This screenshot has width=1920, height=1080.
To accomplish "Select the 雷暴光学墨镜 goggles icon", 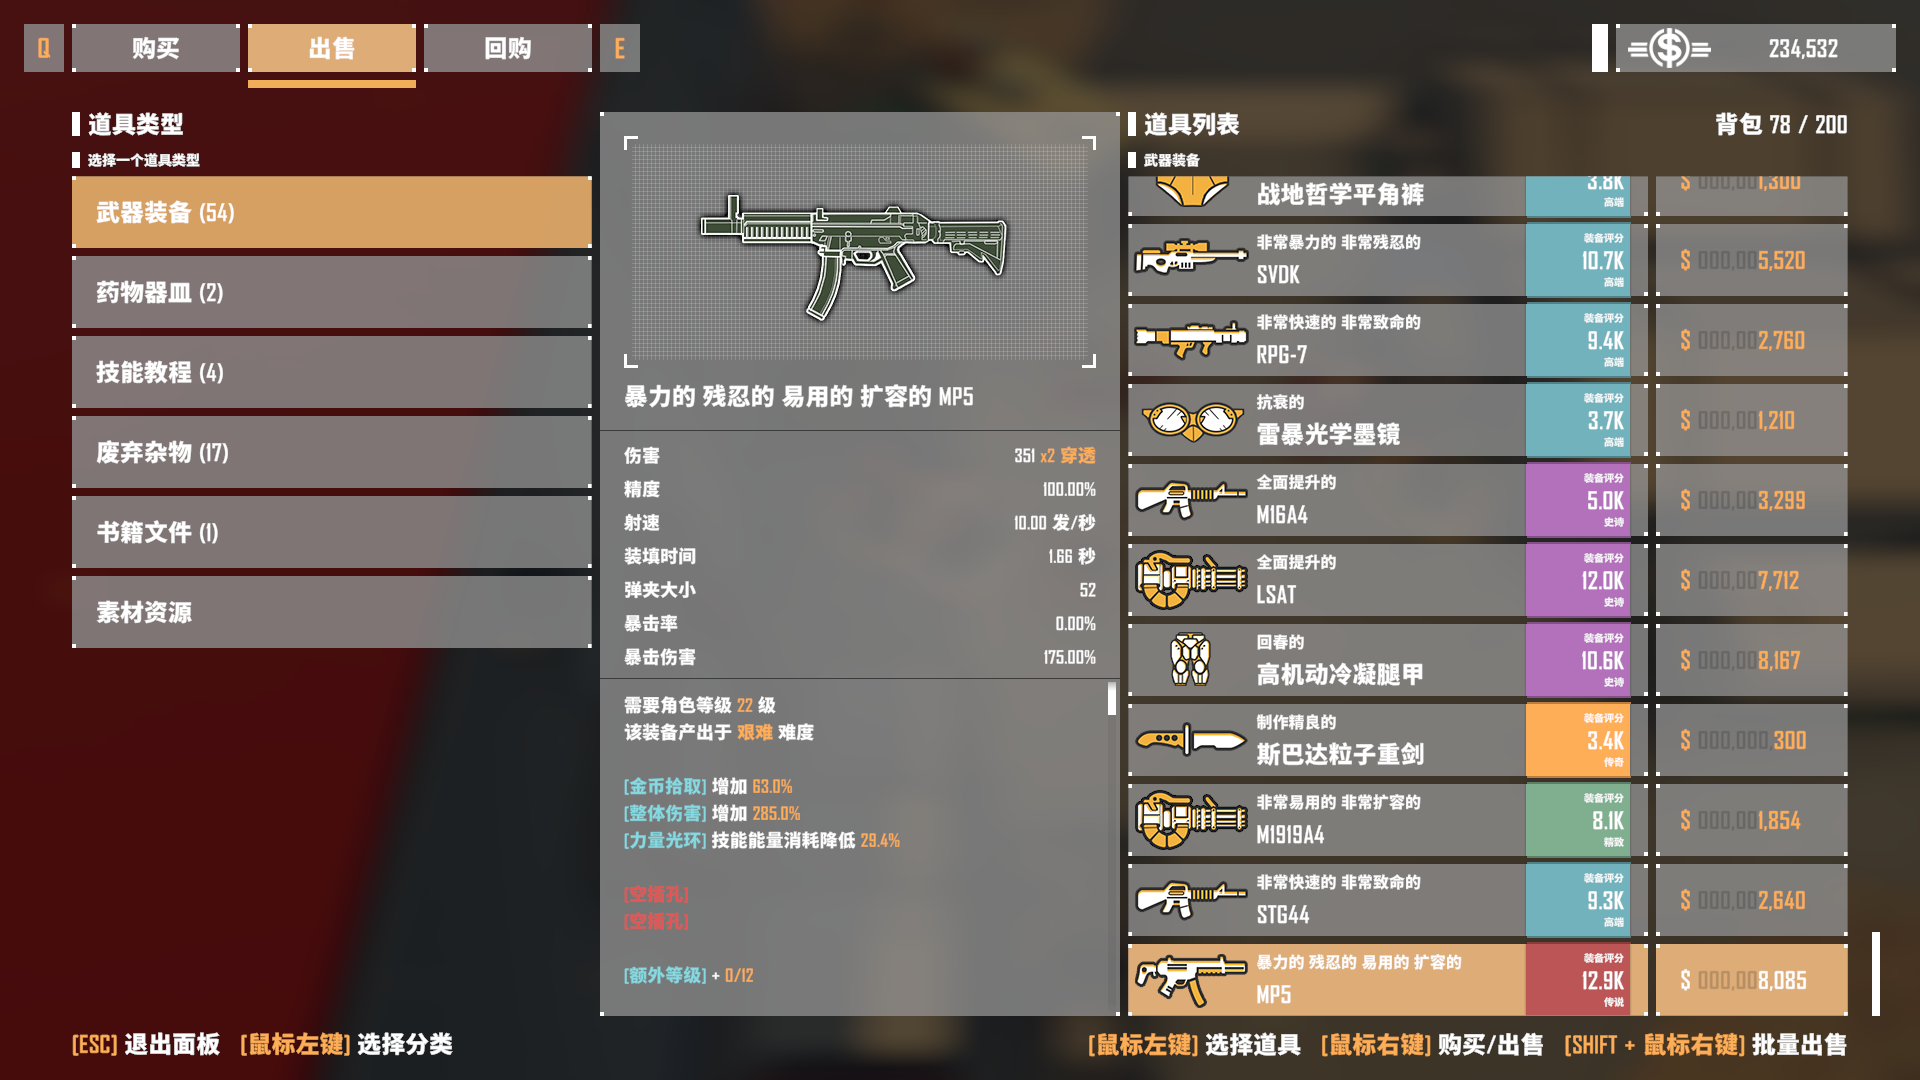I will pos(1190,420).
